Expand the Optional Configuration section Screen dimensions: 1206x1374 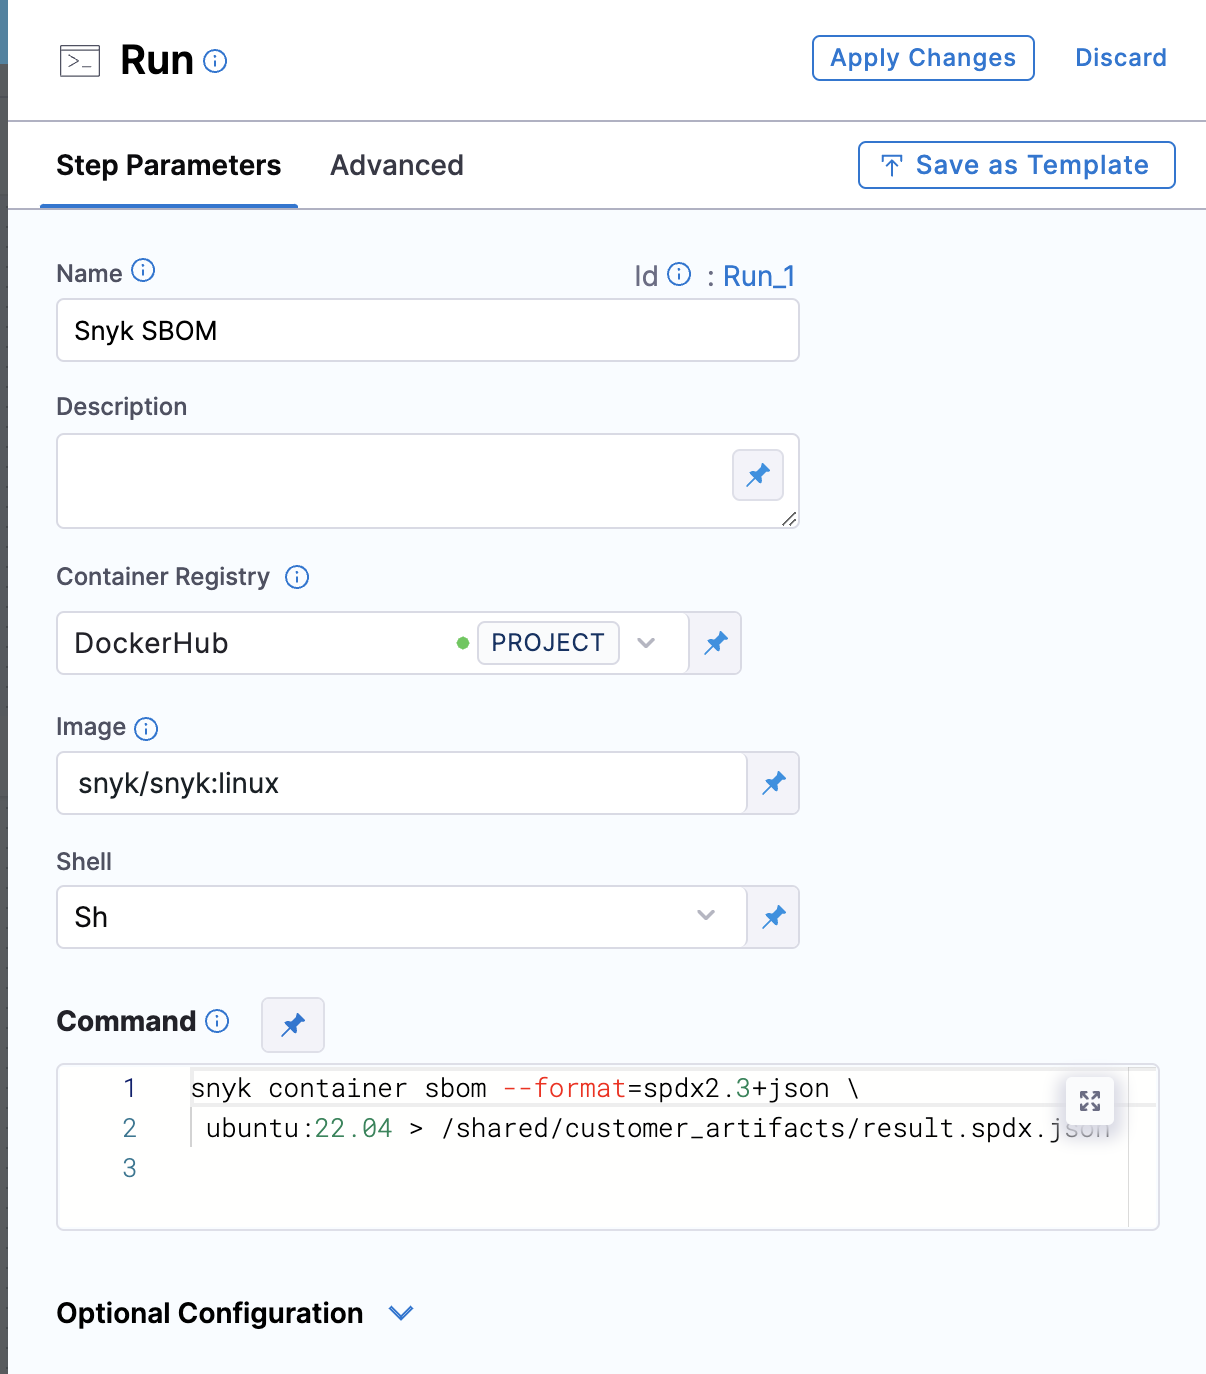401,1313
